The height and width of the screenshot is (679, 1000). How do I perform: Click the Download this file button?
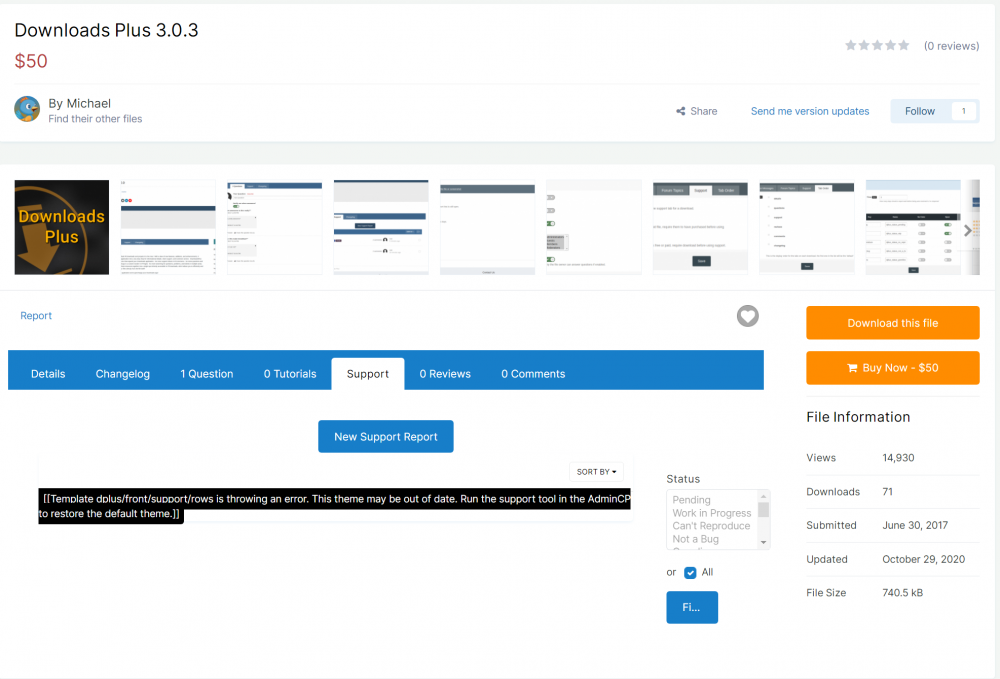tap(892, 323)
